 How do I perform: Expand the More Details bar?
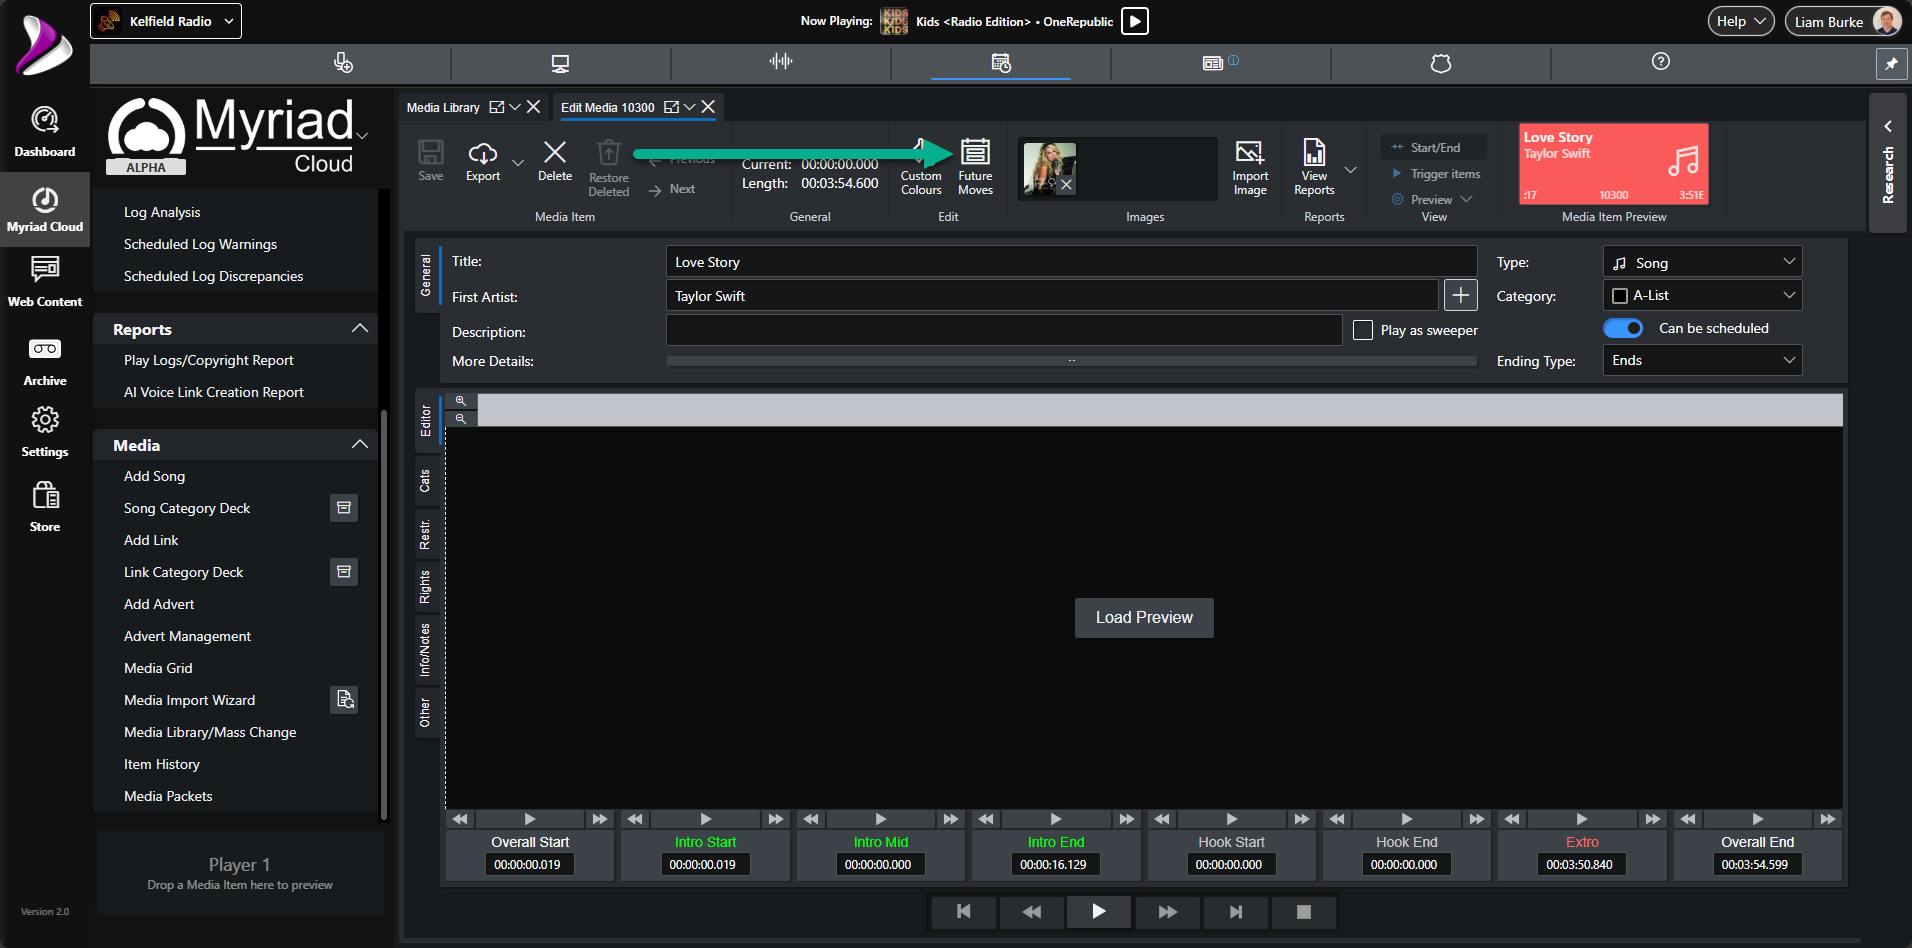pyautogui.click(x=1071, y=361)
